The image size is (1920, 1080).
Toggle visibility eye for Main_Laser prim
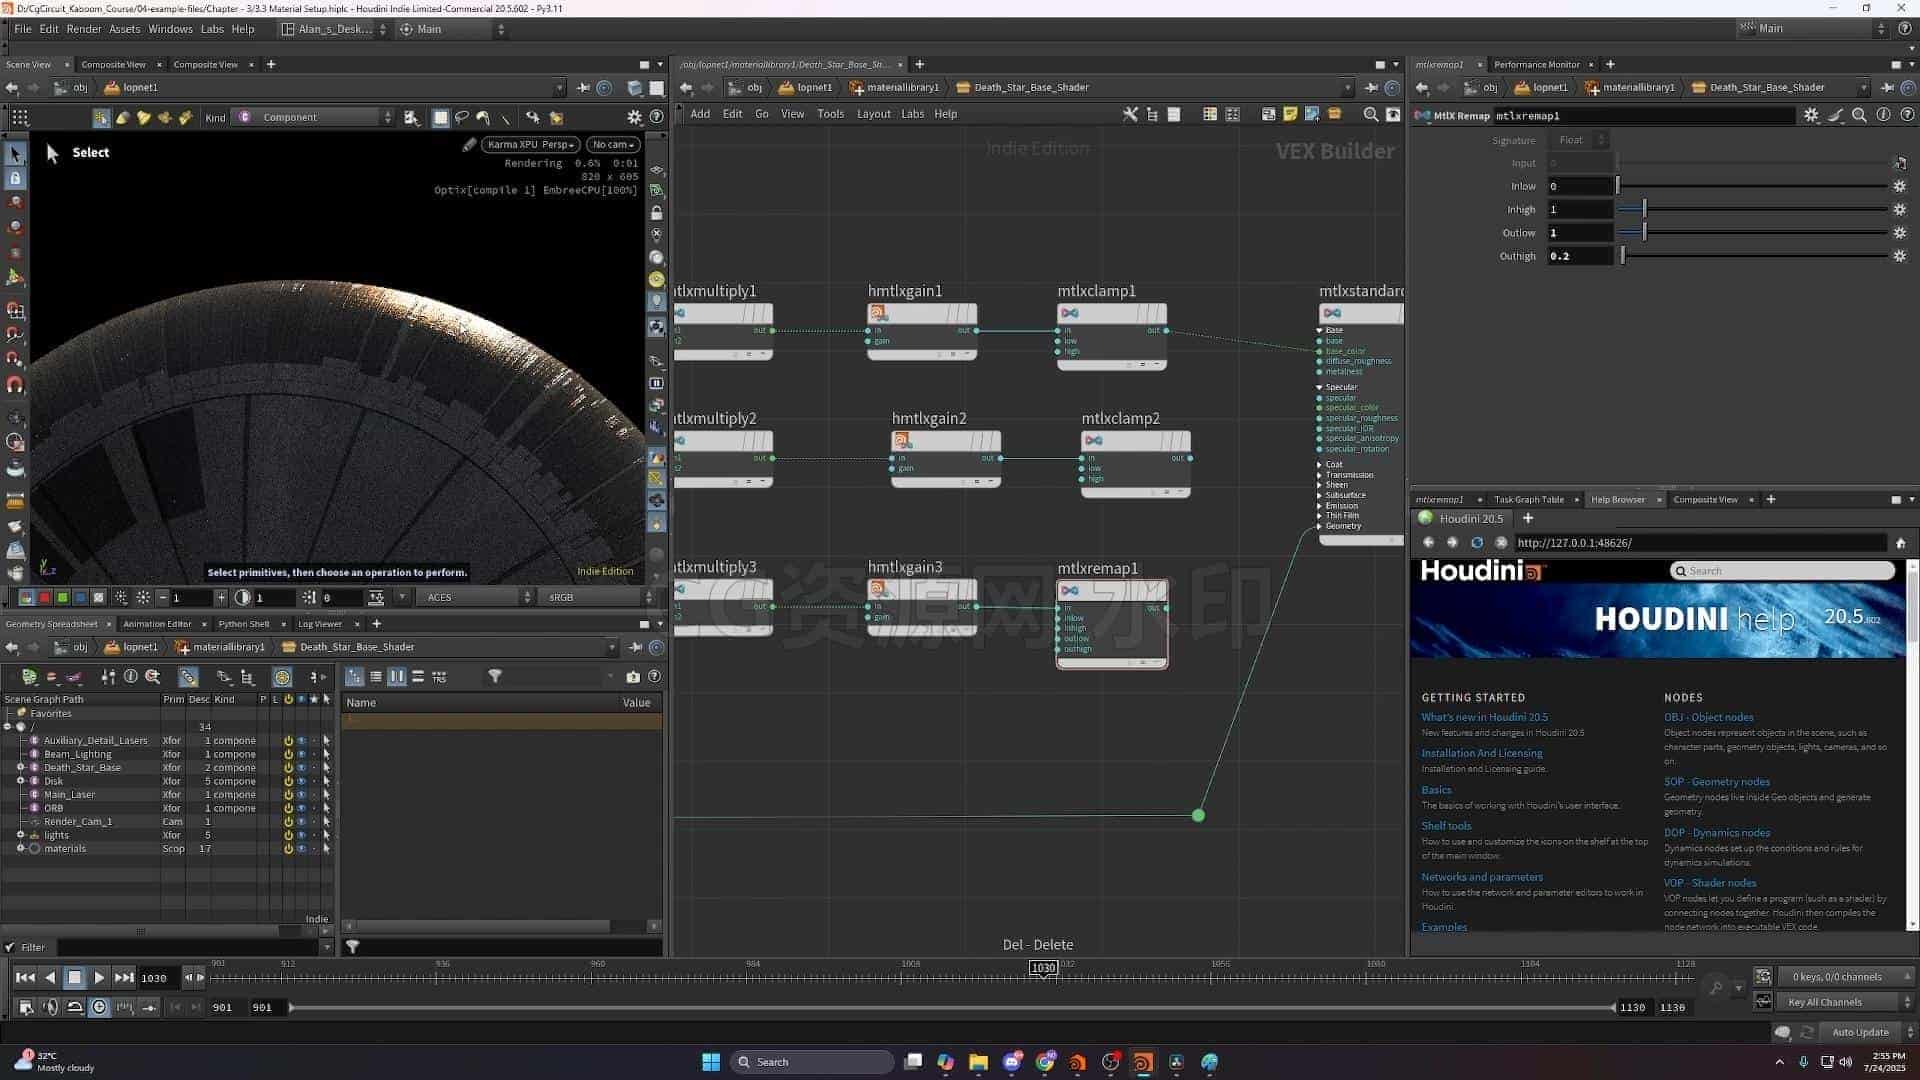point(301,795)
